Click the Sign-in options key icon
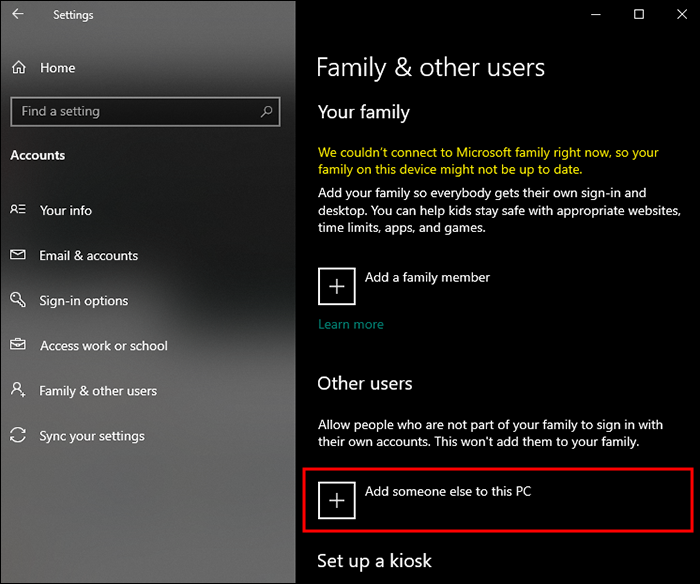Image resolution: width=700 pixels, height=584 pixels. 18,300
